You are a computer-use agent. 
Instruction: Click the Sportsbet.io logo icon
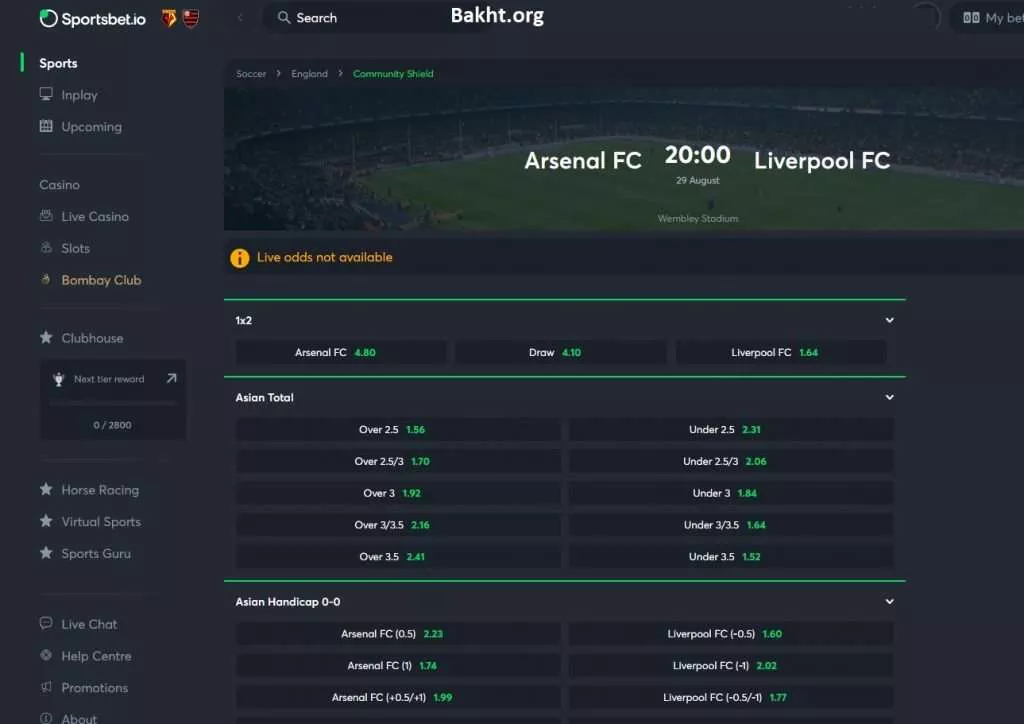[49, 18]
